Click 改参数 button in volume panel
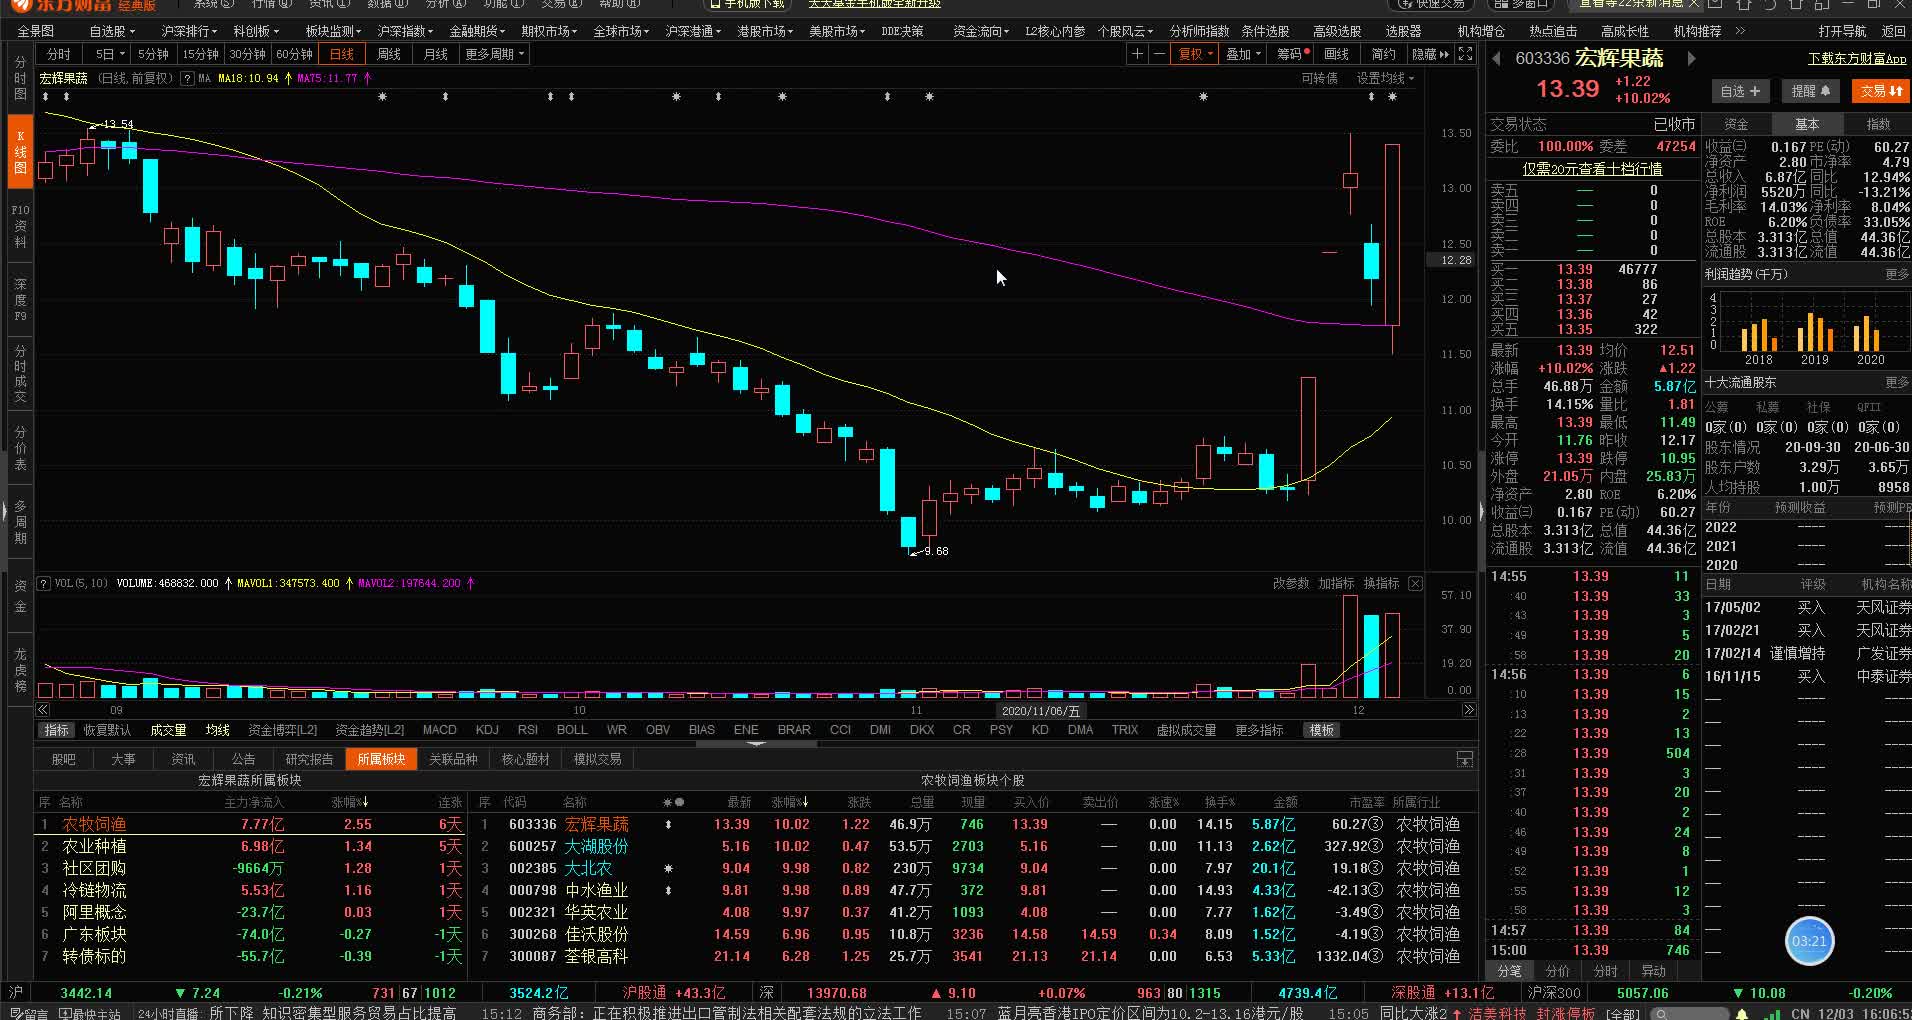Viewport: 1912px width, 1020px height. (1290, 583)
